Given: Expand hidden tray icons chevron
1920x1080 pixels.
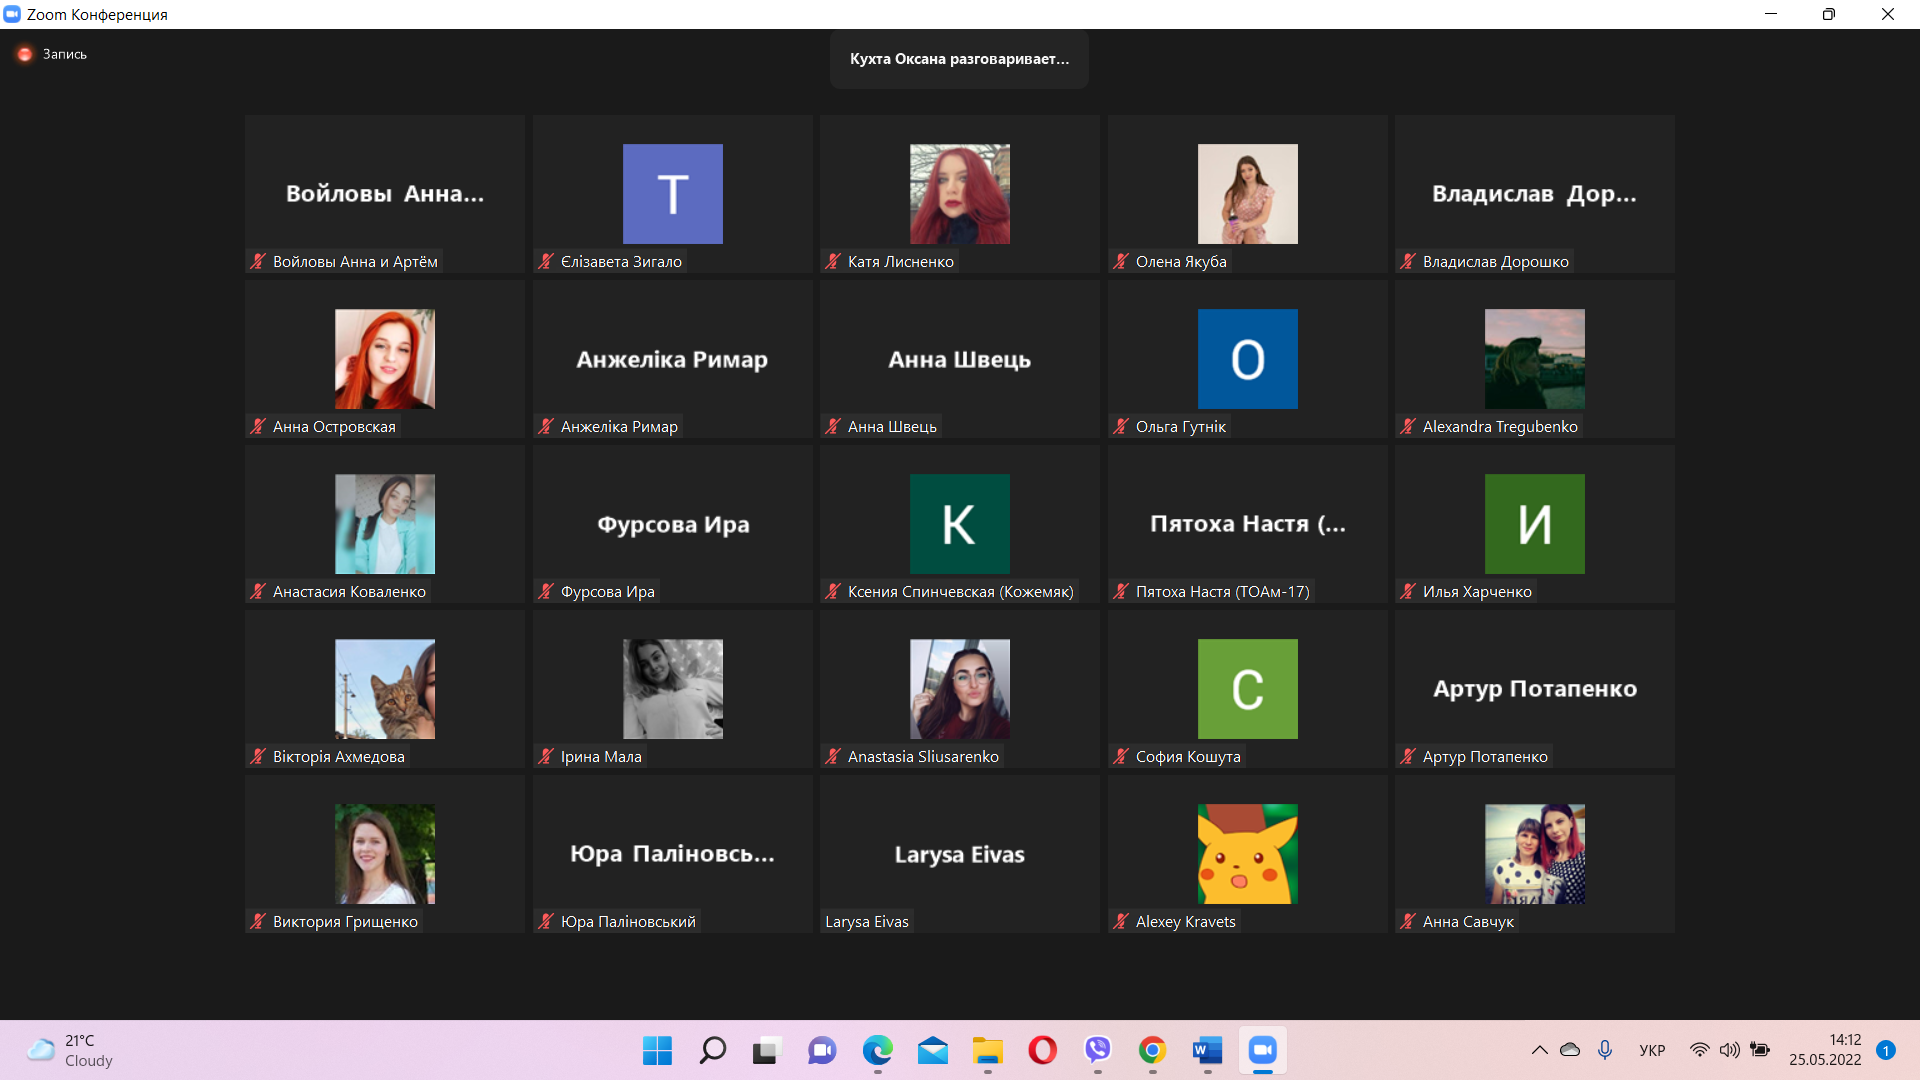Looking at the screenshot, I should click(1539, 1050).
